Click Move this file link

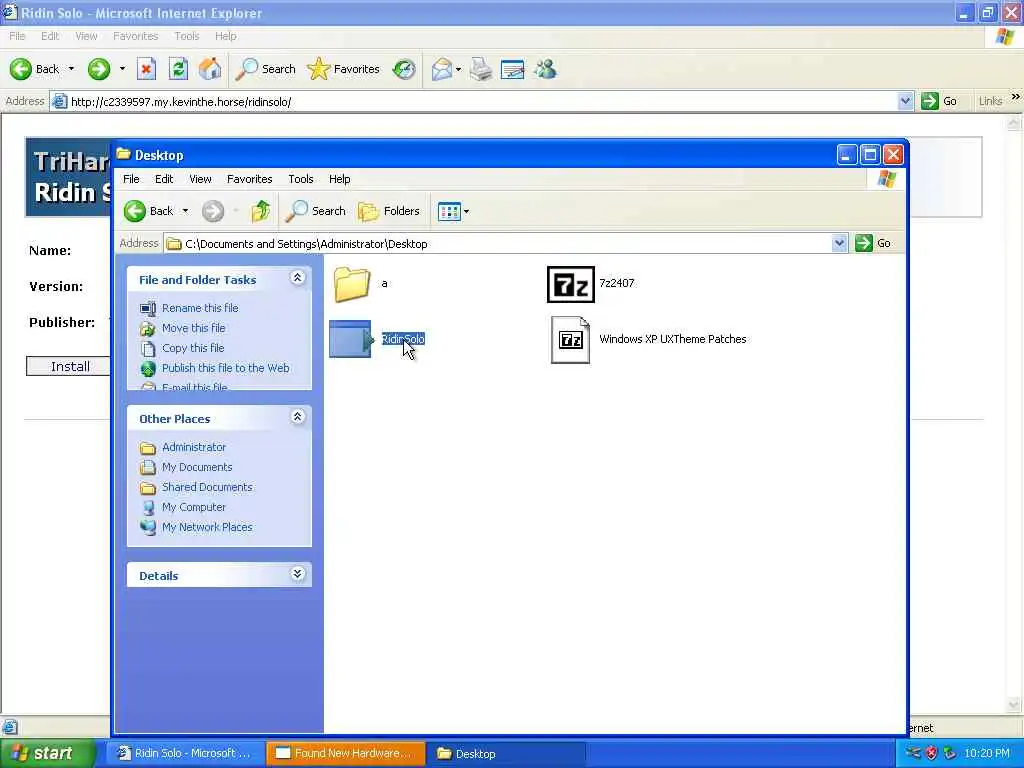pos(193,328)
